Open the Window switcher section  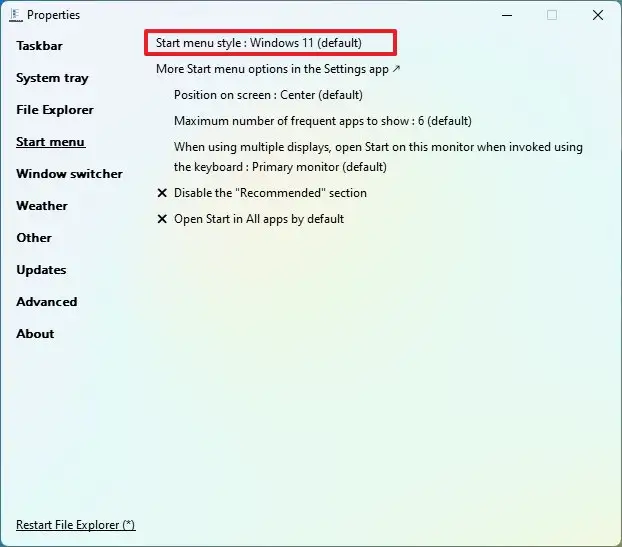pos(69,174)
